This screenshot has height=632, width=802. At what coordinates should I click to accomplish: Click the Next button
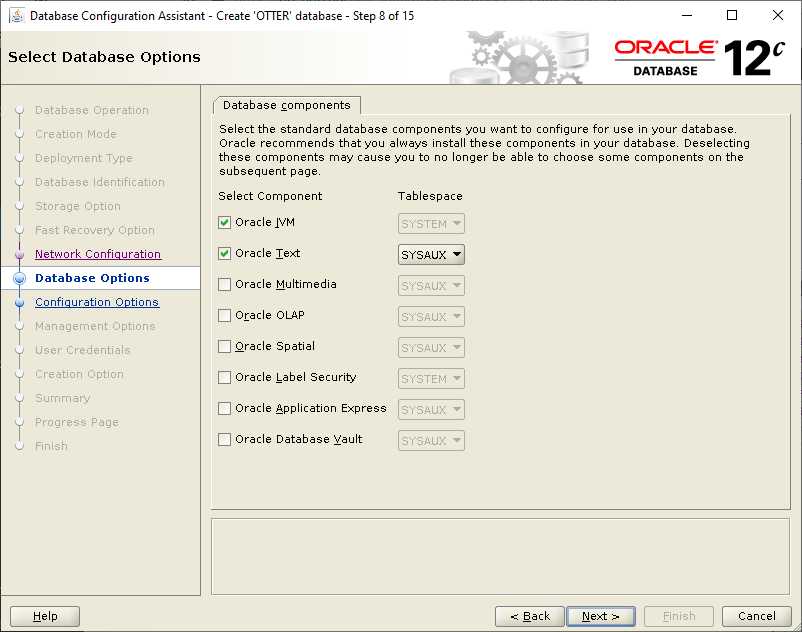click(601, 616)
